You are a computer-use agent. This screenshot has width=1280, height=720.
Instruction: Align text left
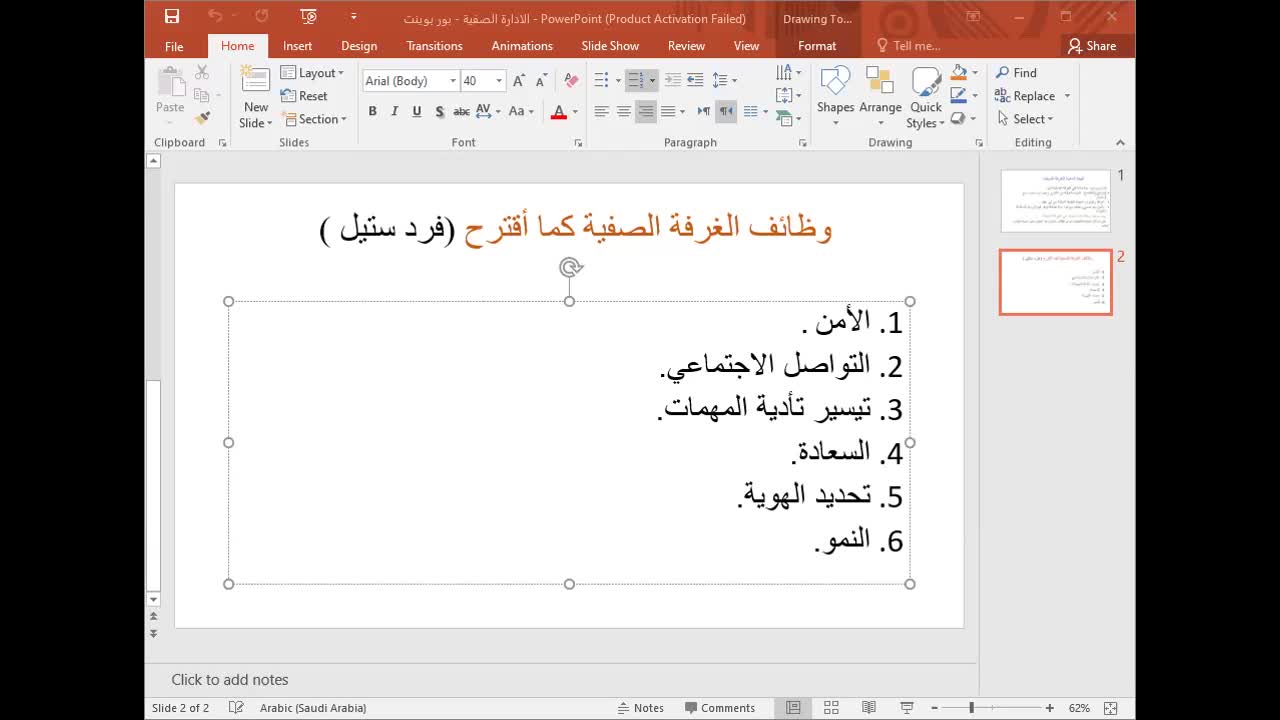coord(601,111)
